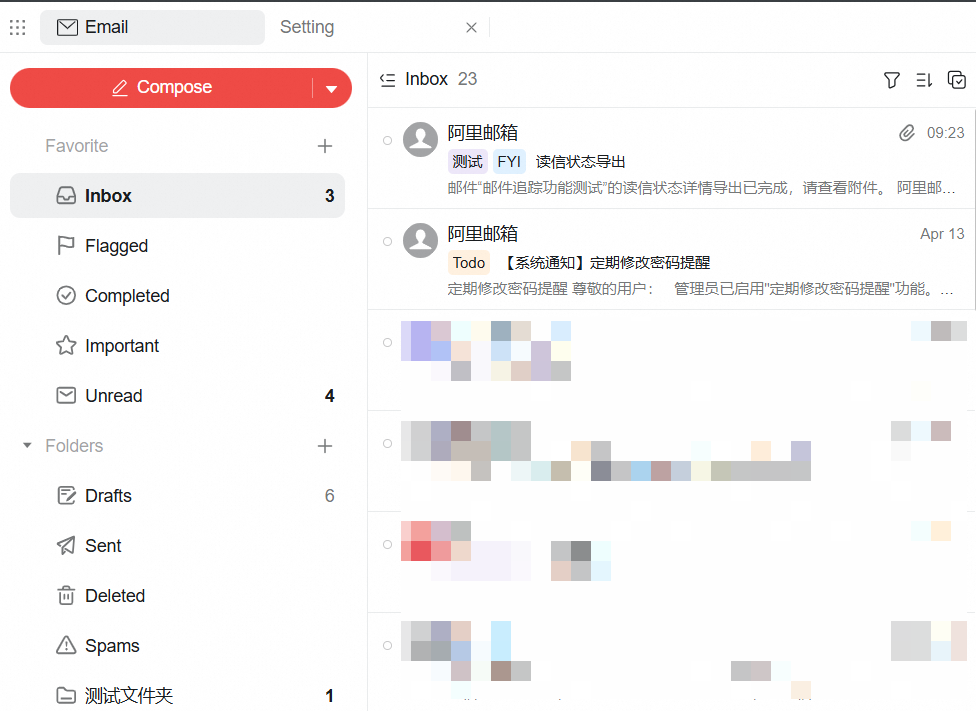Click sender avatar of 定期修改密码提醒 email
This screenshot has height=711, width=976.
(x=420, y=240)
